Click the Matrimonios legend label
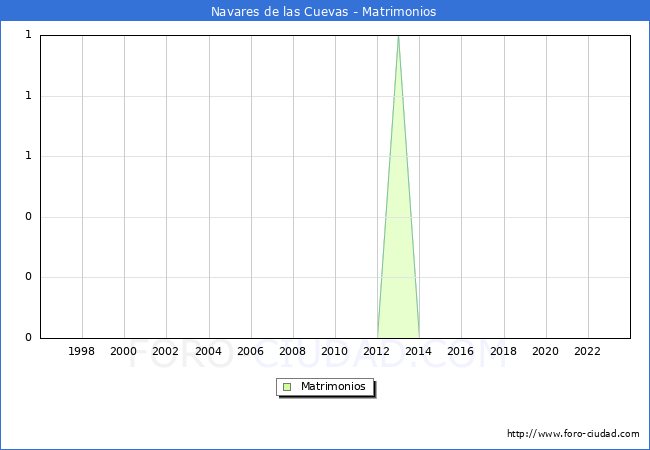Image resolution: width=650 pixels, height=450 pixels. point(333,386)
